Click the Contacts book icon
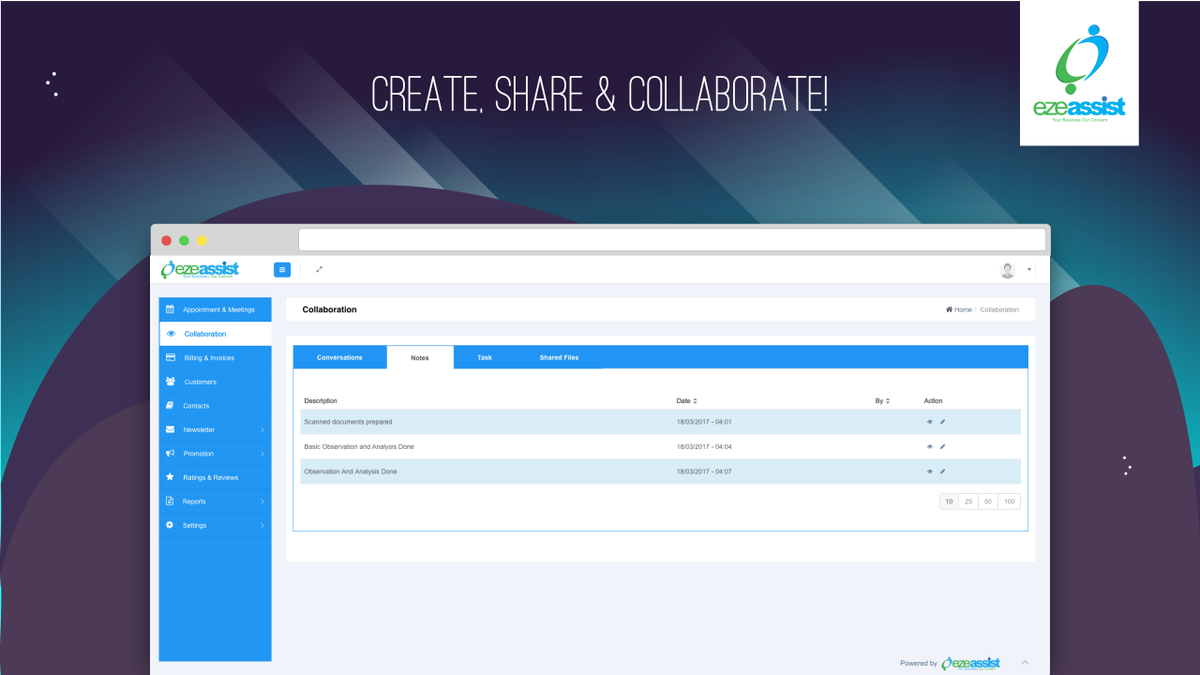The width and height of the screenshot is (1200, 675). pos(170,406)
